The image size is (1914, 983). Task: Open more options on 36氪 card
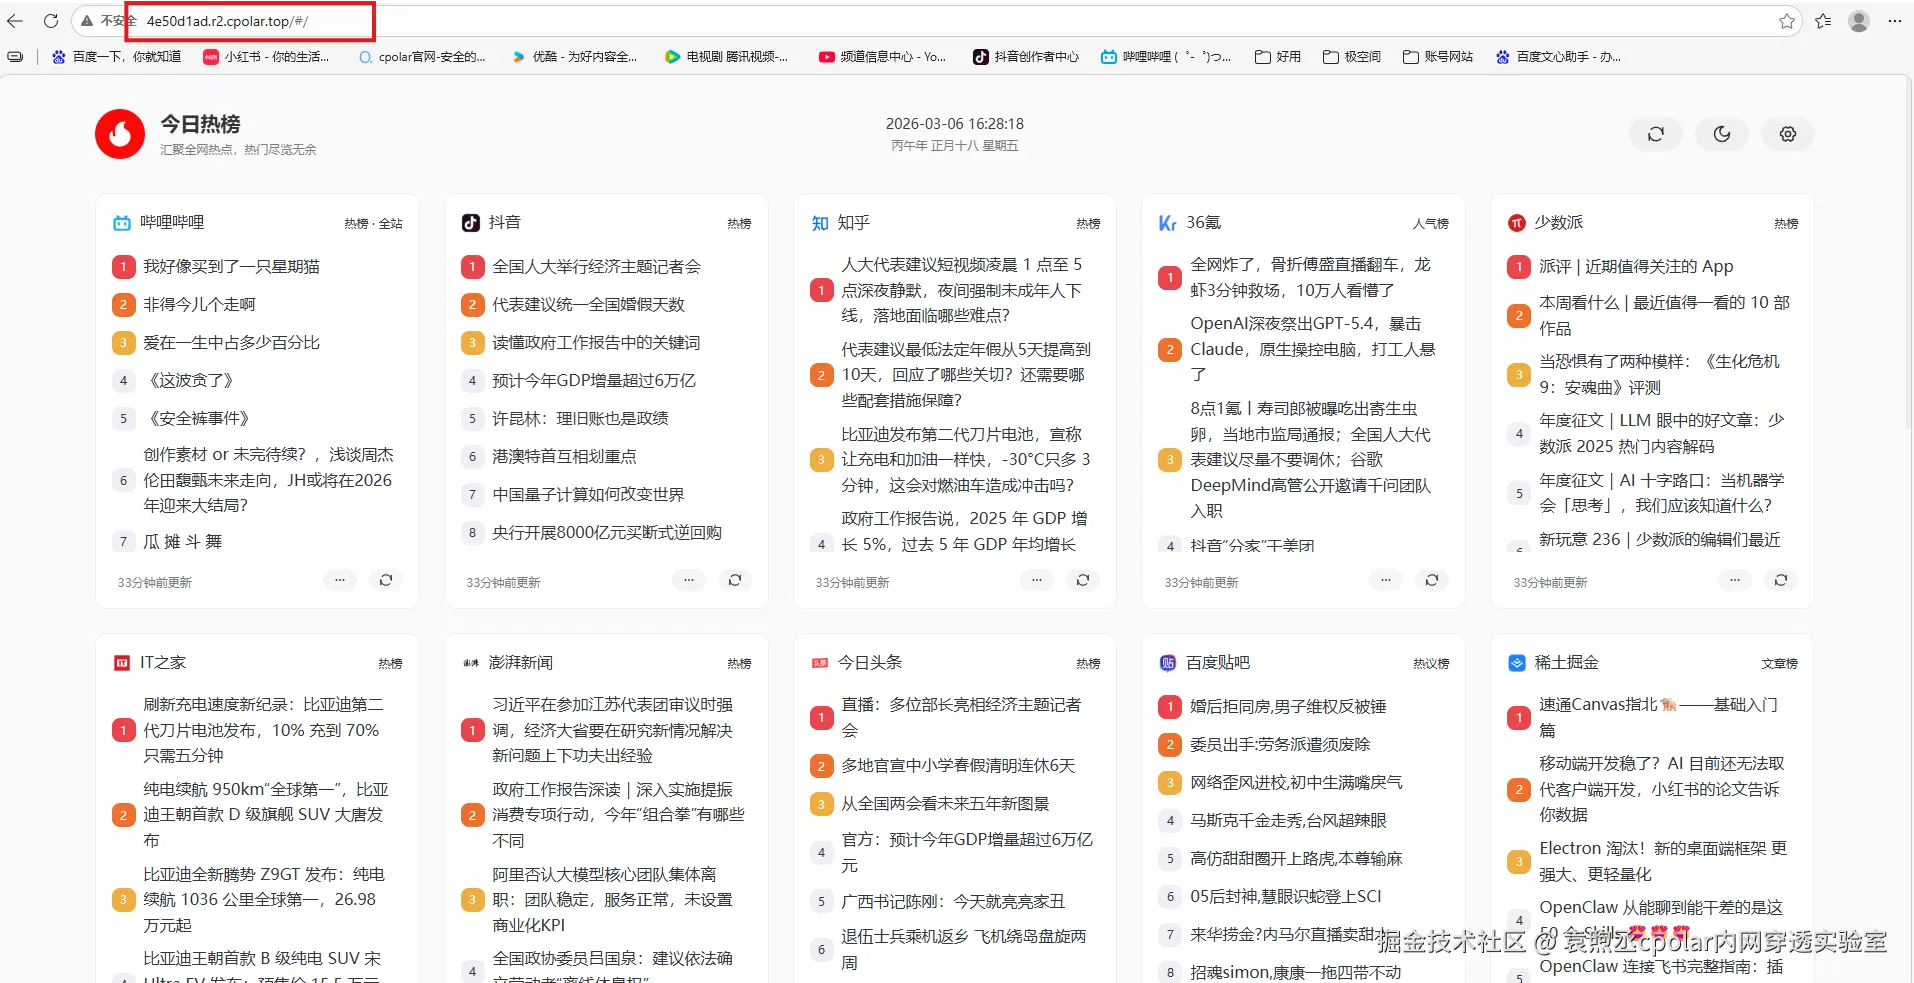1386,580
